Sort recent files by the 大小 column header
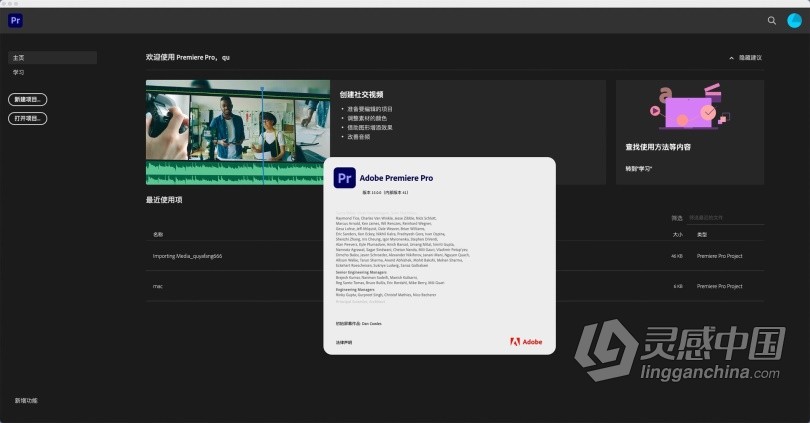810x423 pixels. (x=677, y=234)
